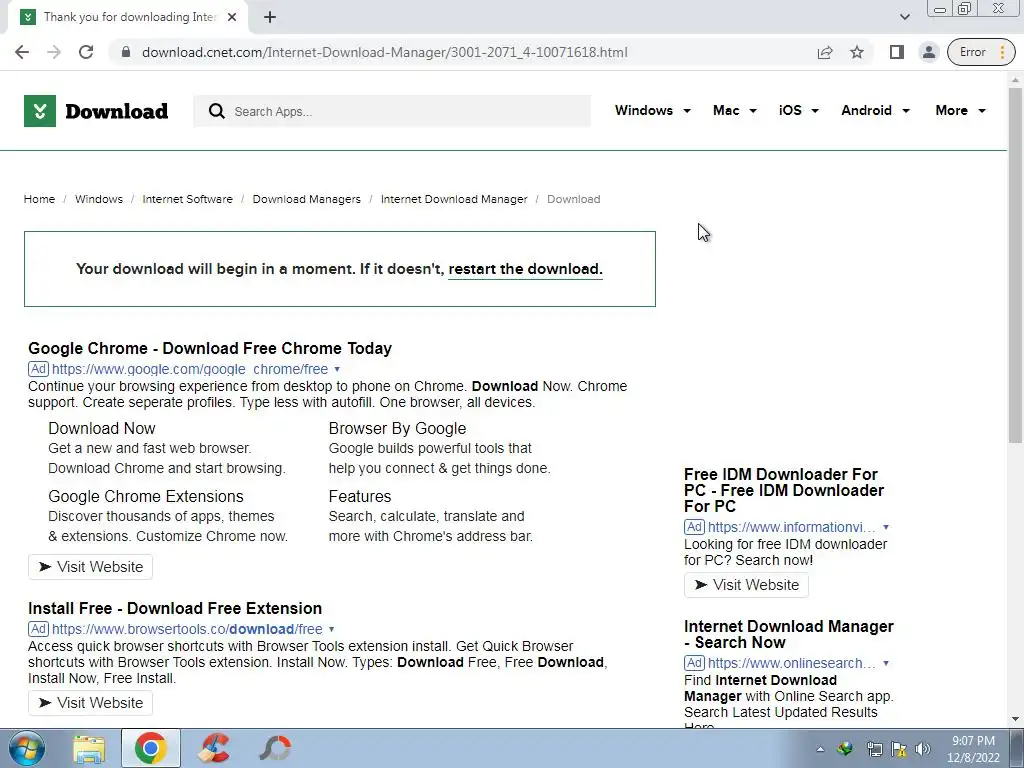Share this page via address bar icon

pos(825,52)
